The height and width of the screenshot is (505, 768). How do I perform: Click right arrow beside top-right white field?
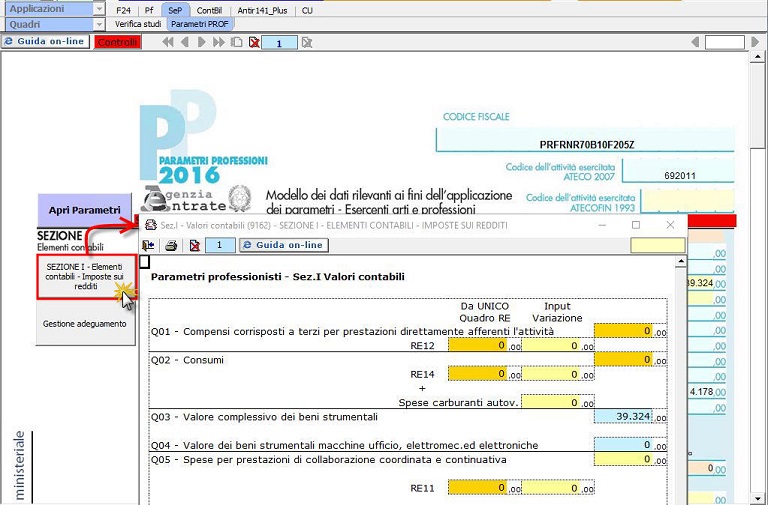point(755,43)
